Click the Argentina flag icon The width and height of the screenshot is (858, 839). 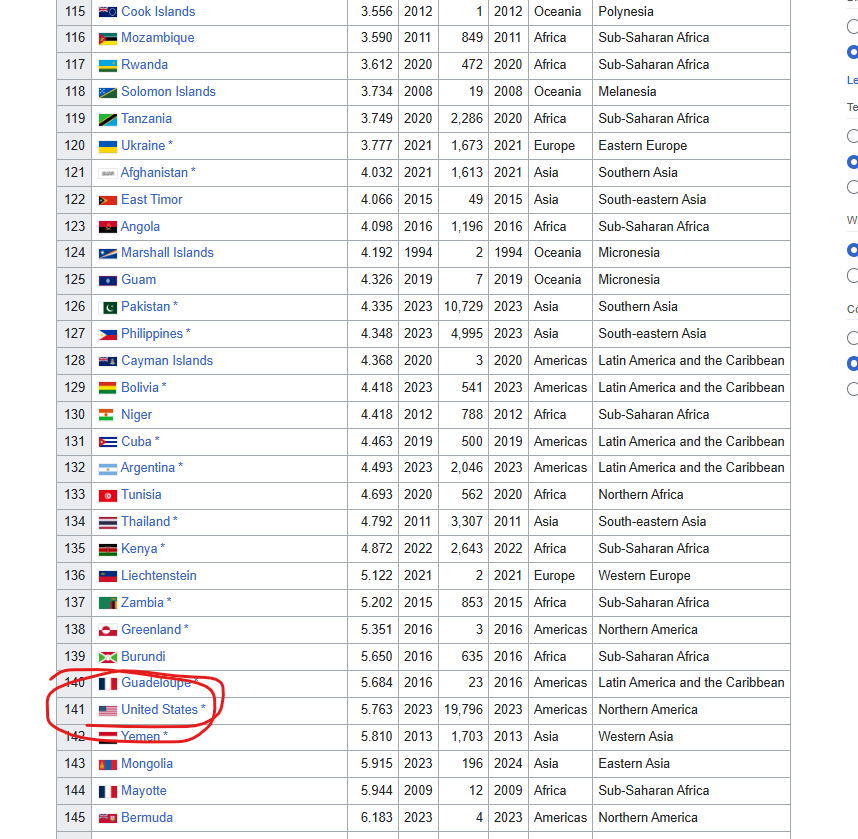tap(108, 468)
